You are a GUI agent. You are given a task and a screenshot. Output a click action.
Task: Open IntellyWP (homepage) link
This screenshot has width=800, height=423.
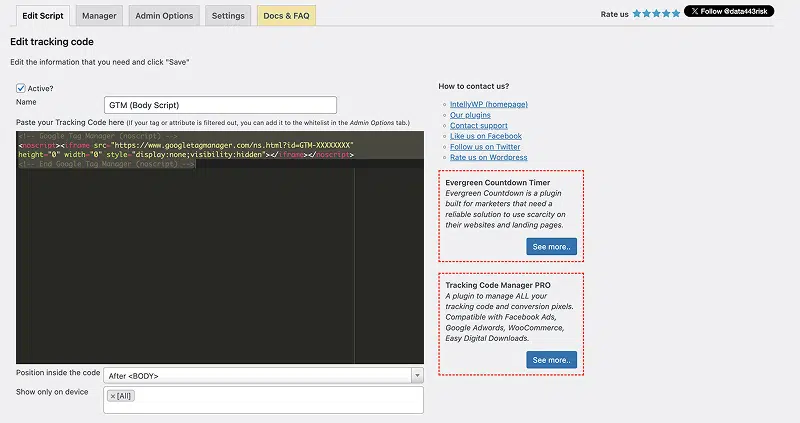489,104
